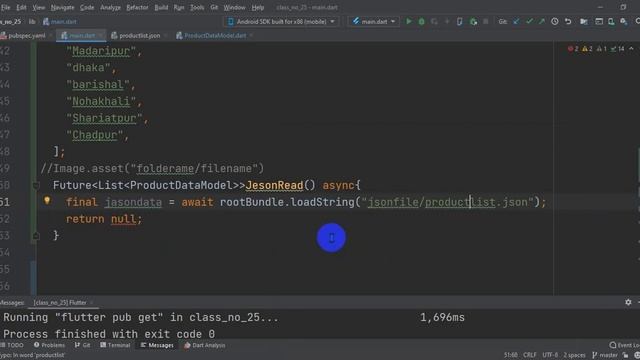640x360 pixels.
Task: Run main.dart with the green play button
Action: (x=409, y=21)
